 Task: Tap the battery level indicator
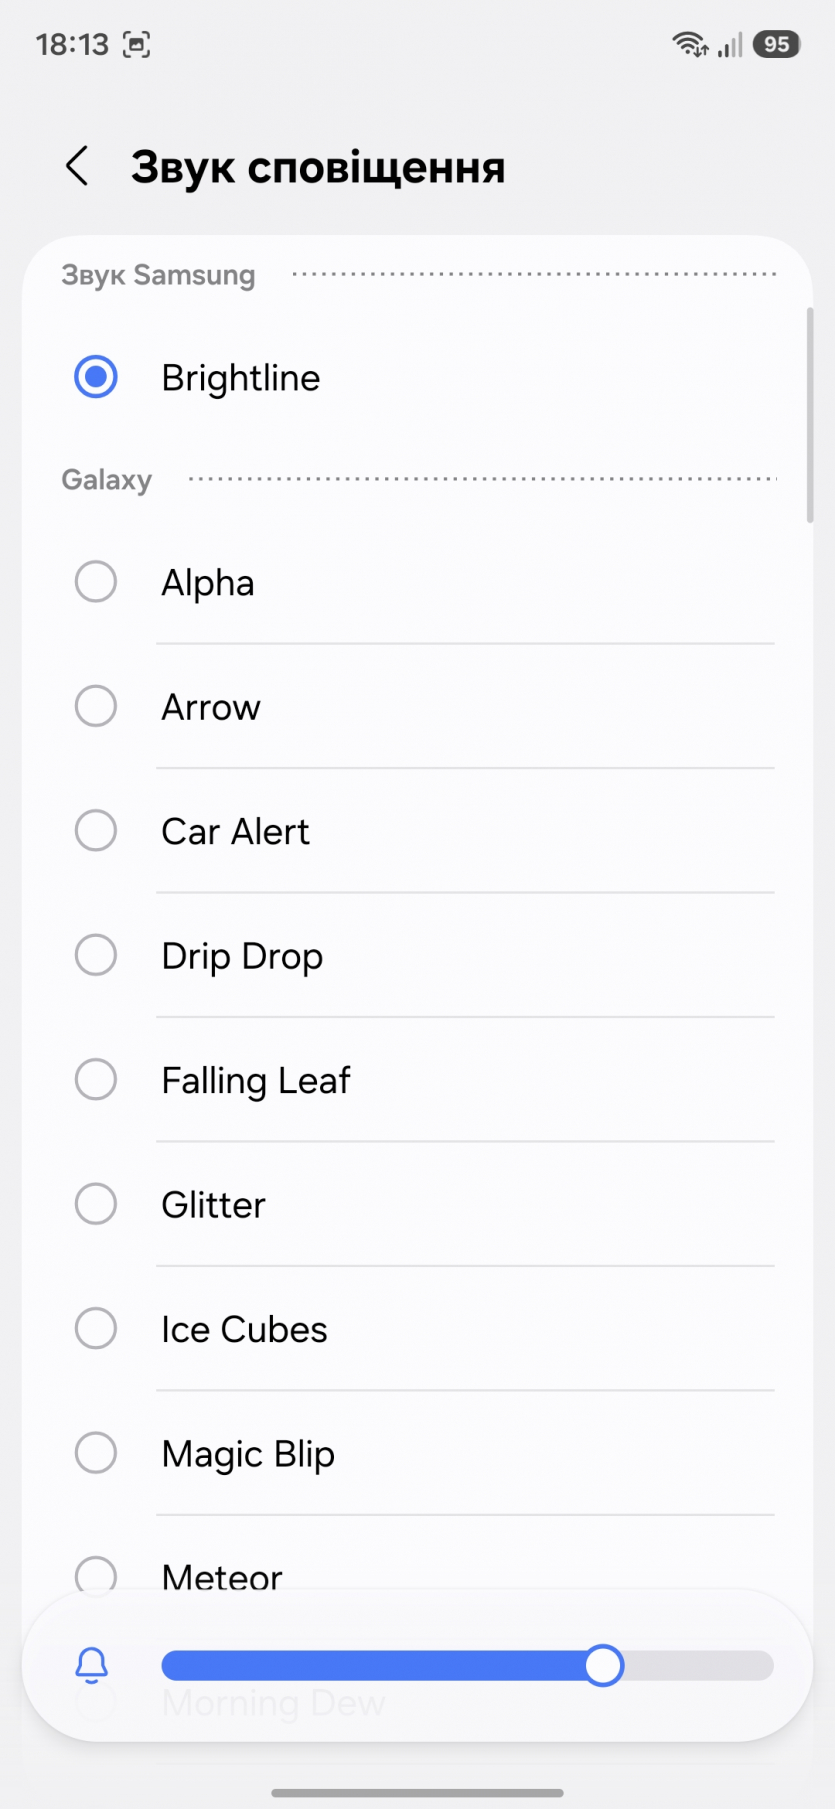click(777, 44)
